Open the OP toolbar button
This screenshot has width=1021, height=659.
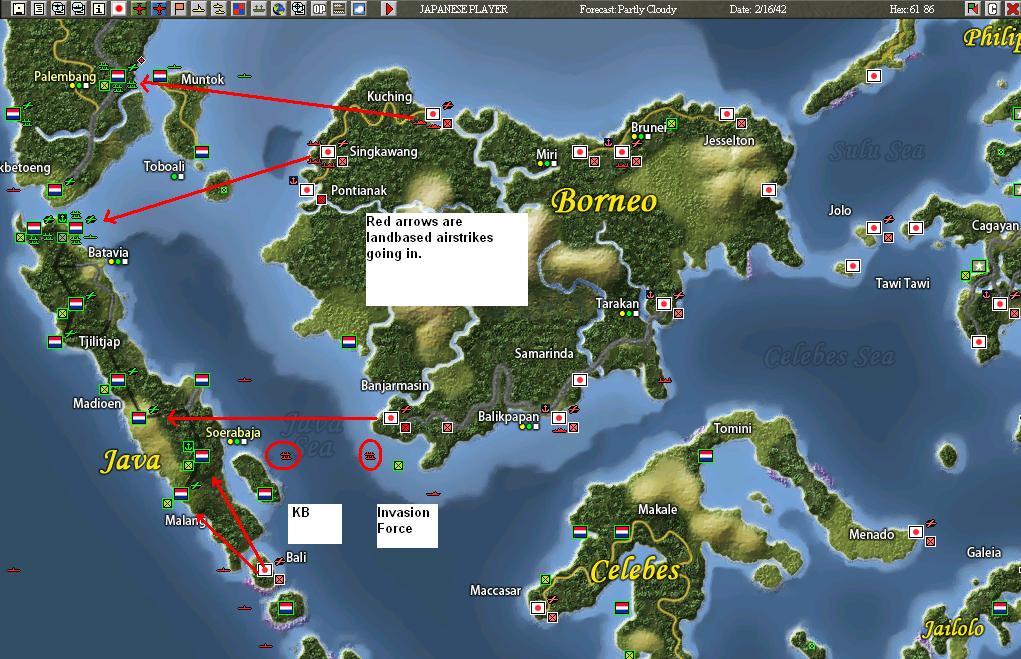point(319,8)
